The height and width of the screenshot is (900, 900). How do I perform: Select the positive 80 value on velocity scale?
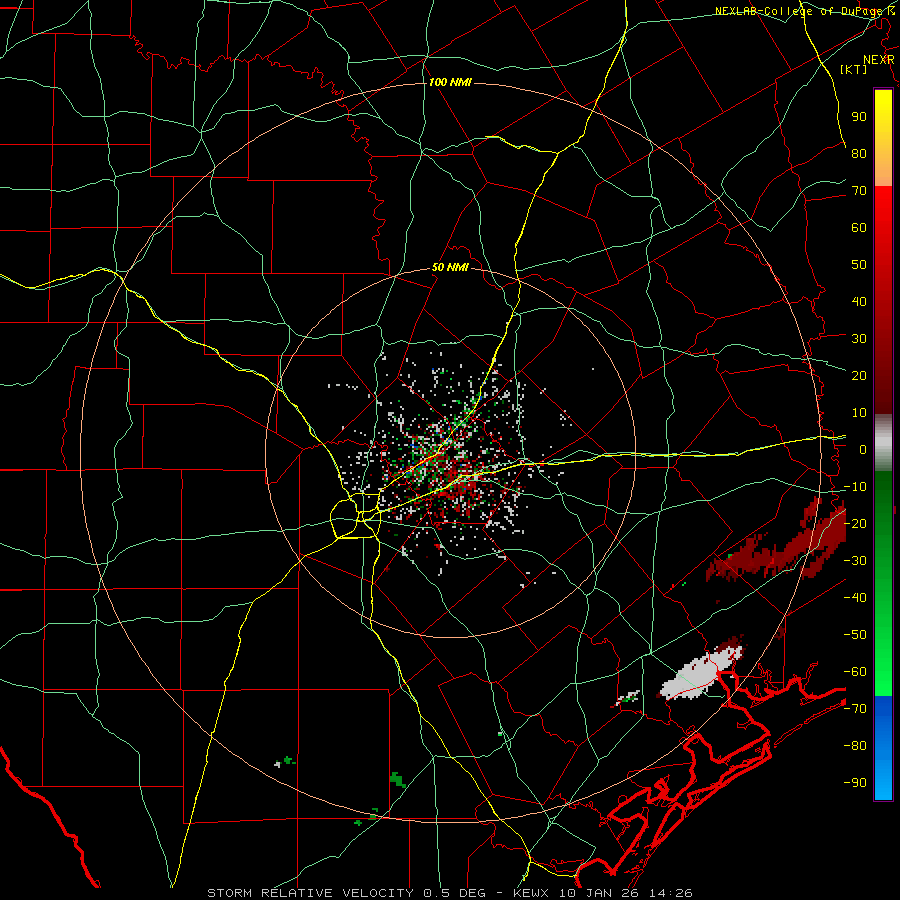859,153
